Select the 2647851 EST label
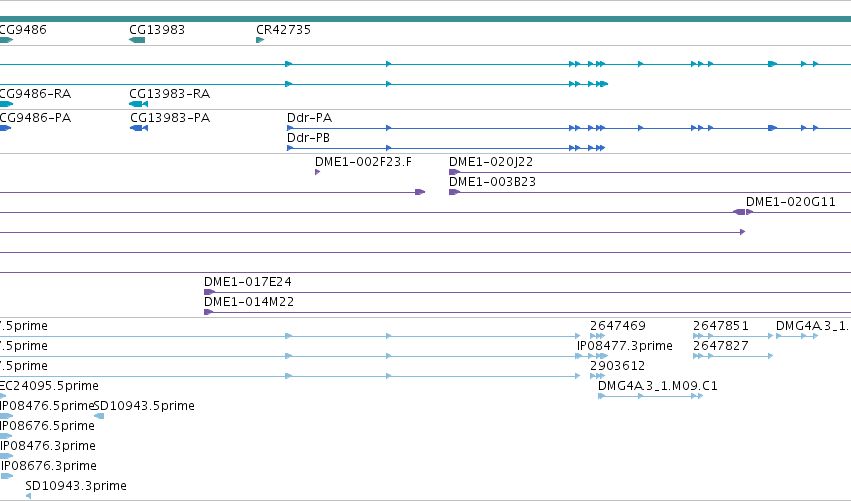851x501 pixels. (x=721, y=326)
